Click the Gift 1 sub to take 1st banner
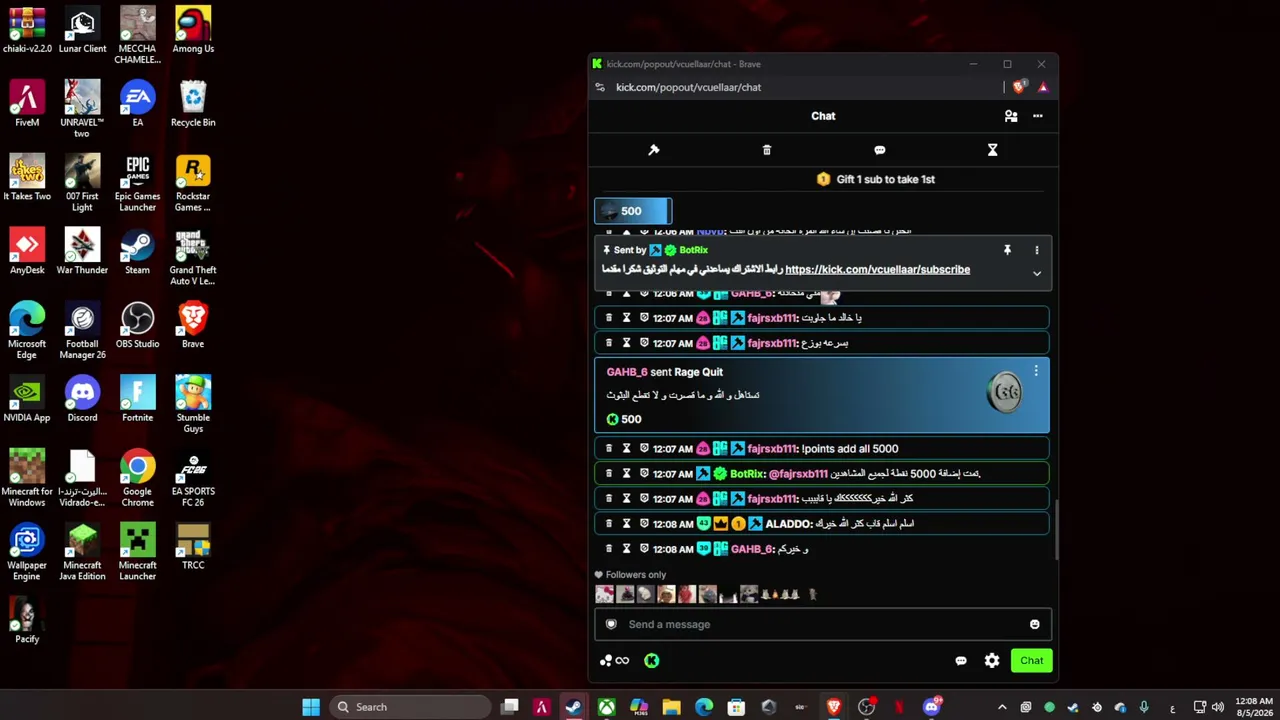Image resolution: width=1280 pixels, height=720 pixels. pos(876,179)
